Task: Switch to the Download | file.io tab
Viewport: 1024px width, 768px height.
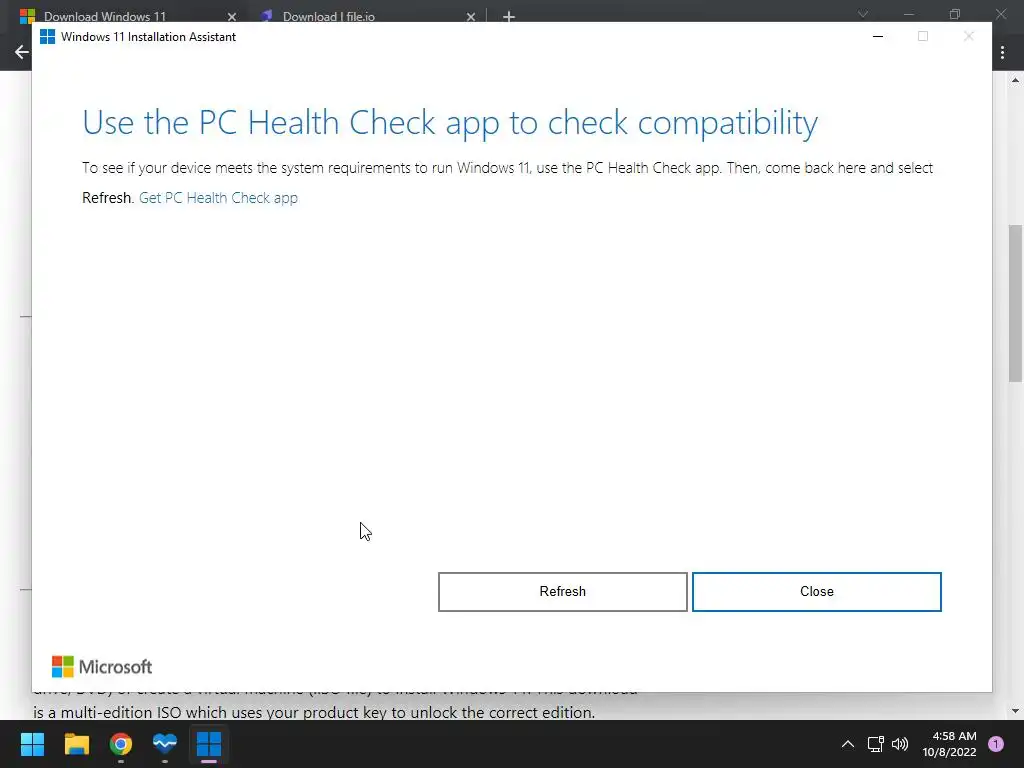Action: (x=328, y=16)
